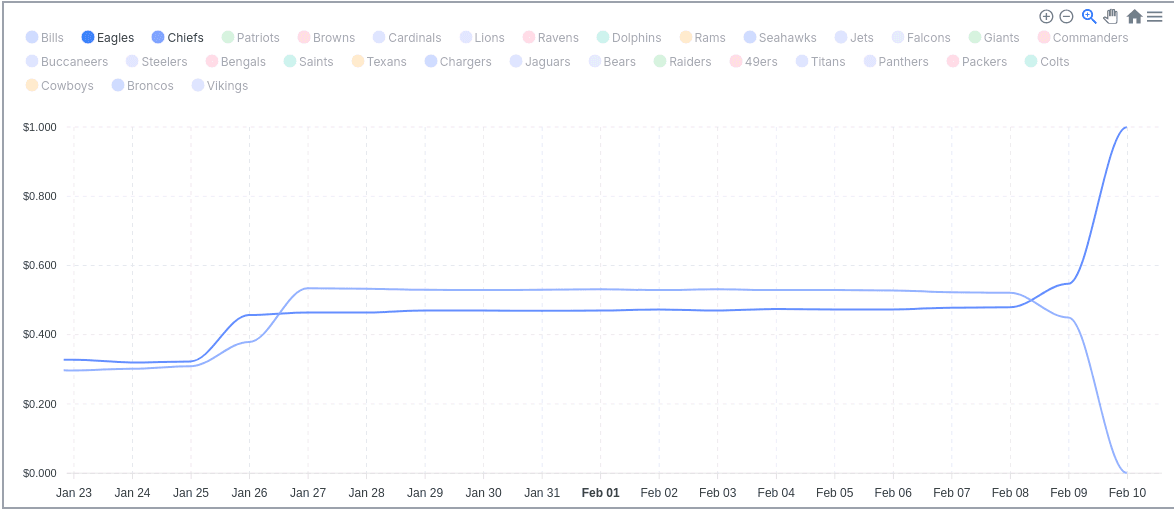Enable the Lions legend item
Image resolution: width=1174 pixels, height=511 pixels.
482,37
